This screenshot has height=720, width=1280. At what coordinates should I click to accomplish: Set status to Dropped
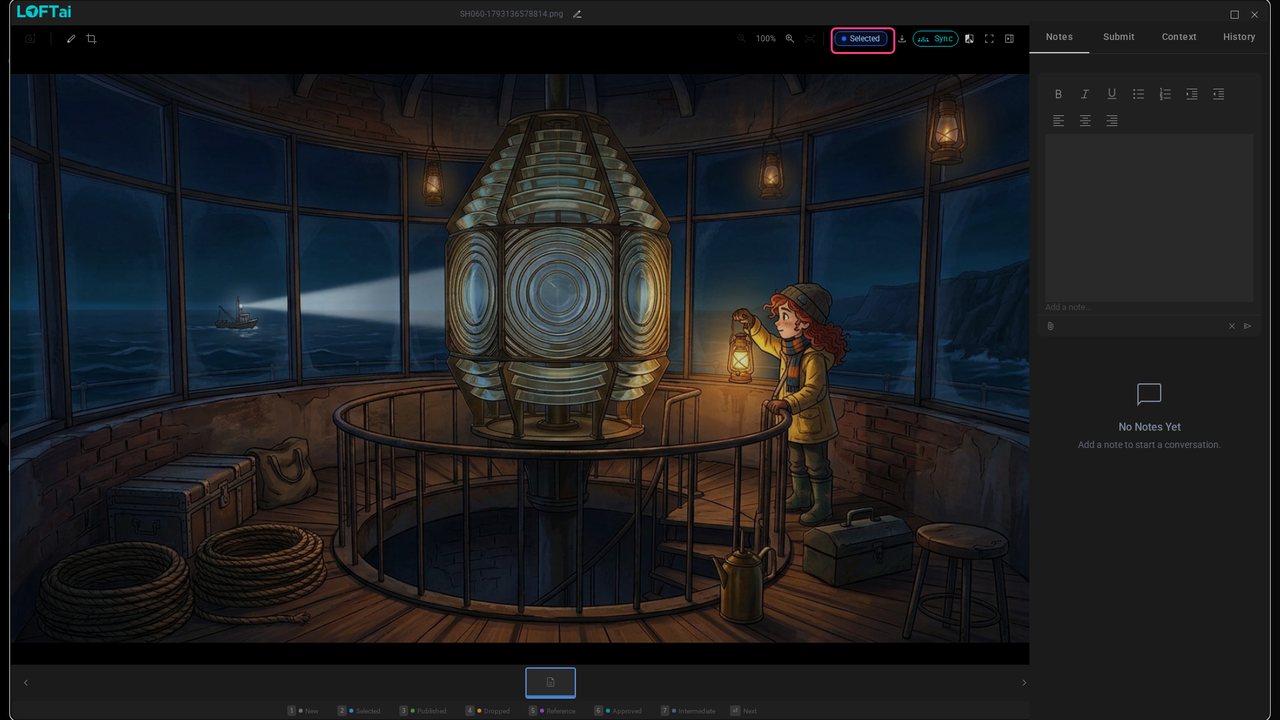[487, 711]
